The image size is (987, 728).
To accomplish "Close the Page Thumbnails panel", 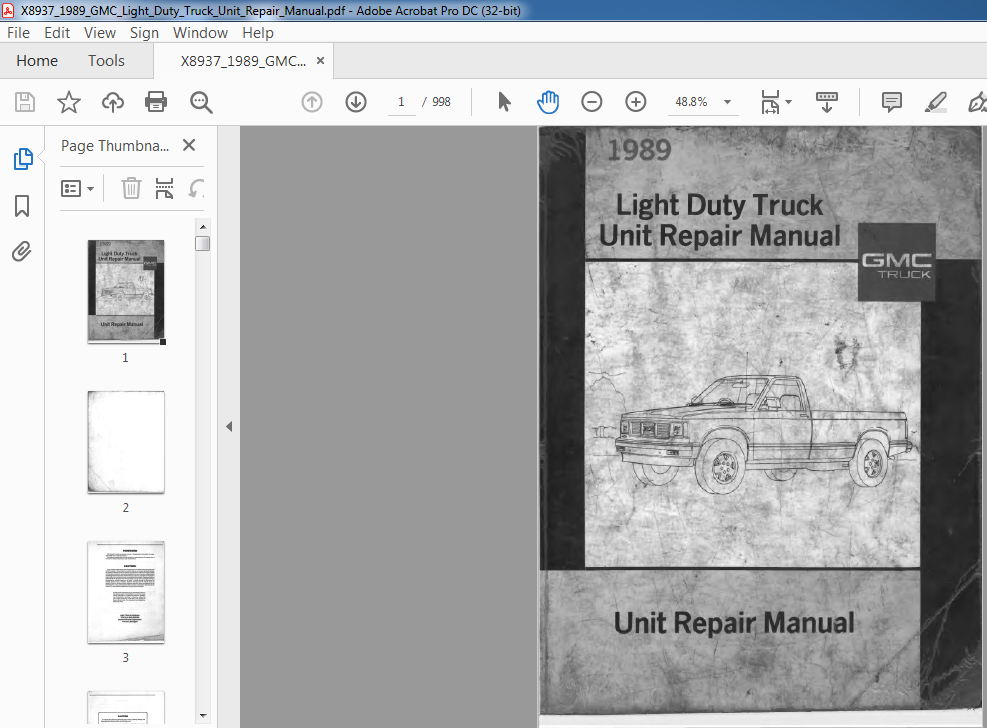I will (188, 145).
